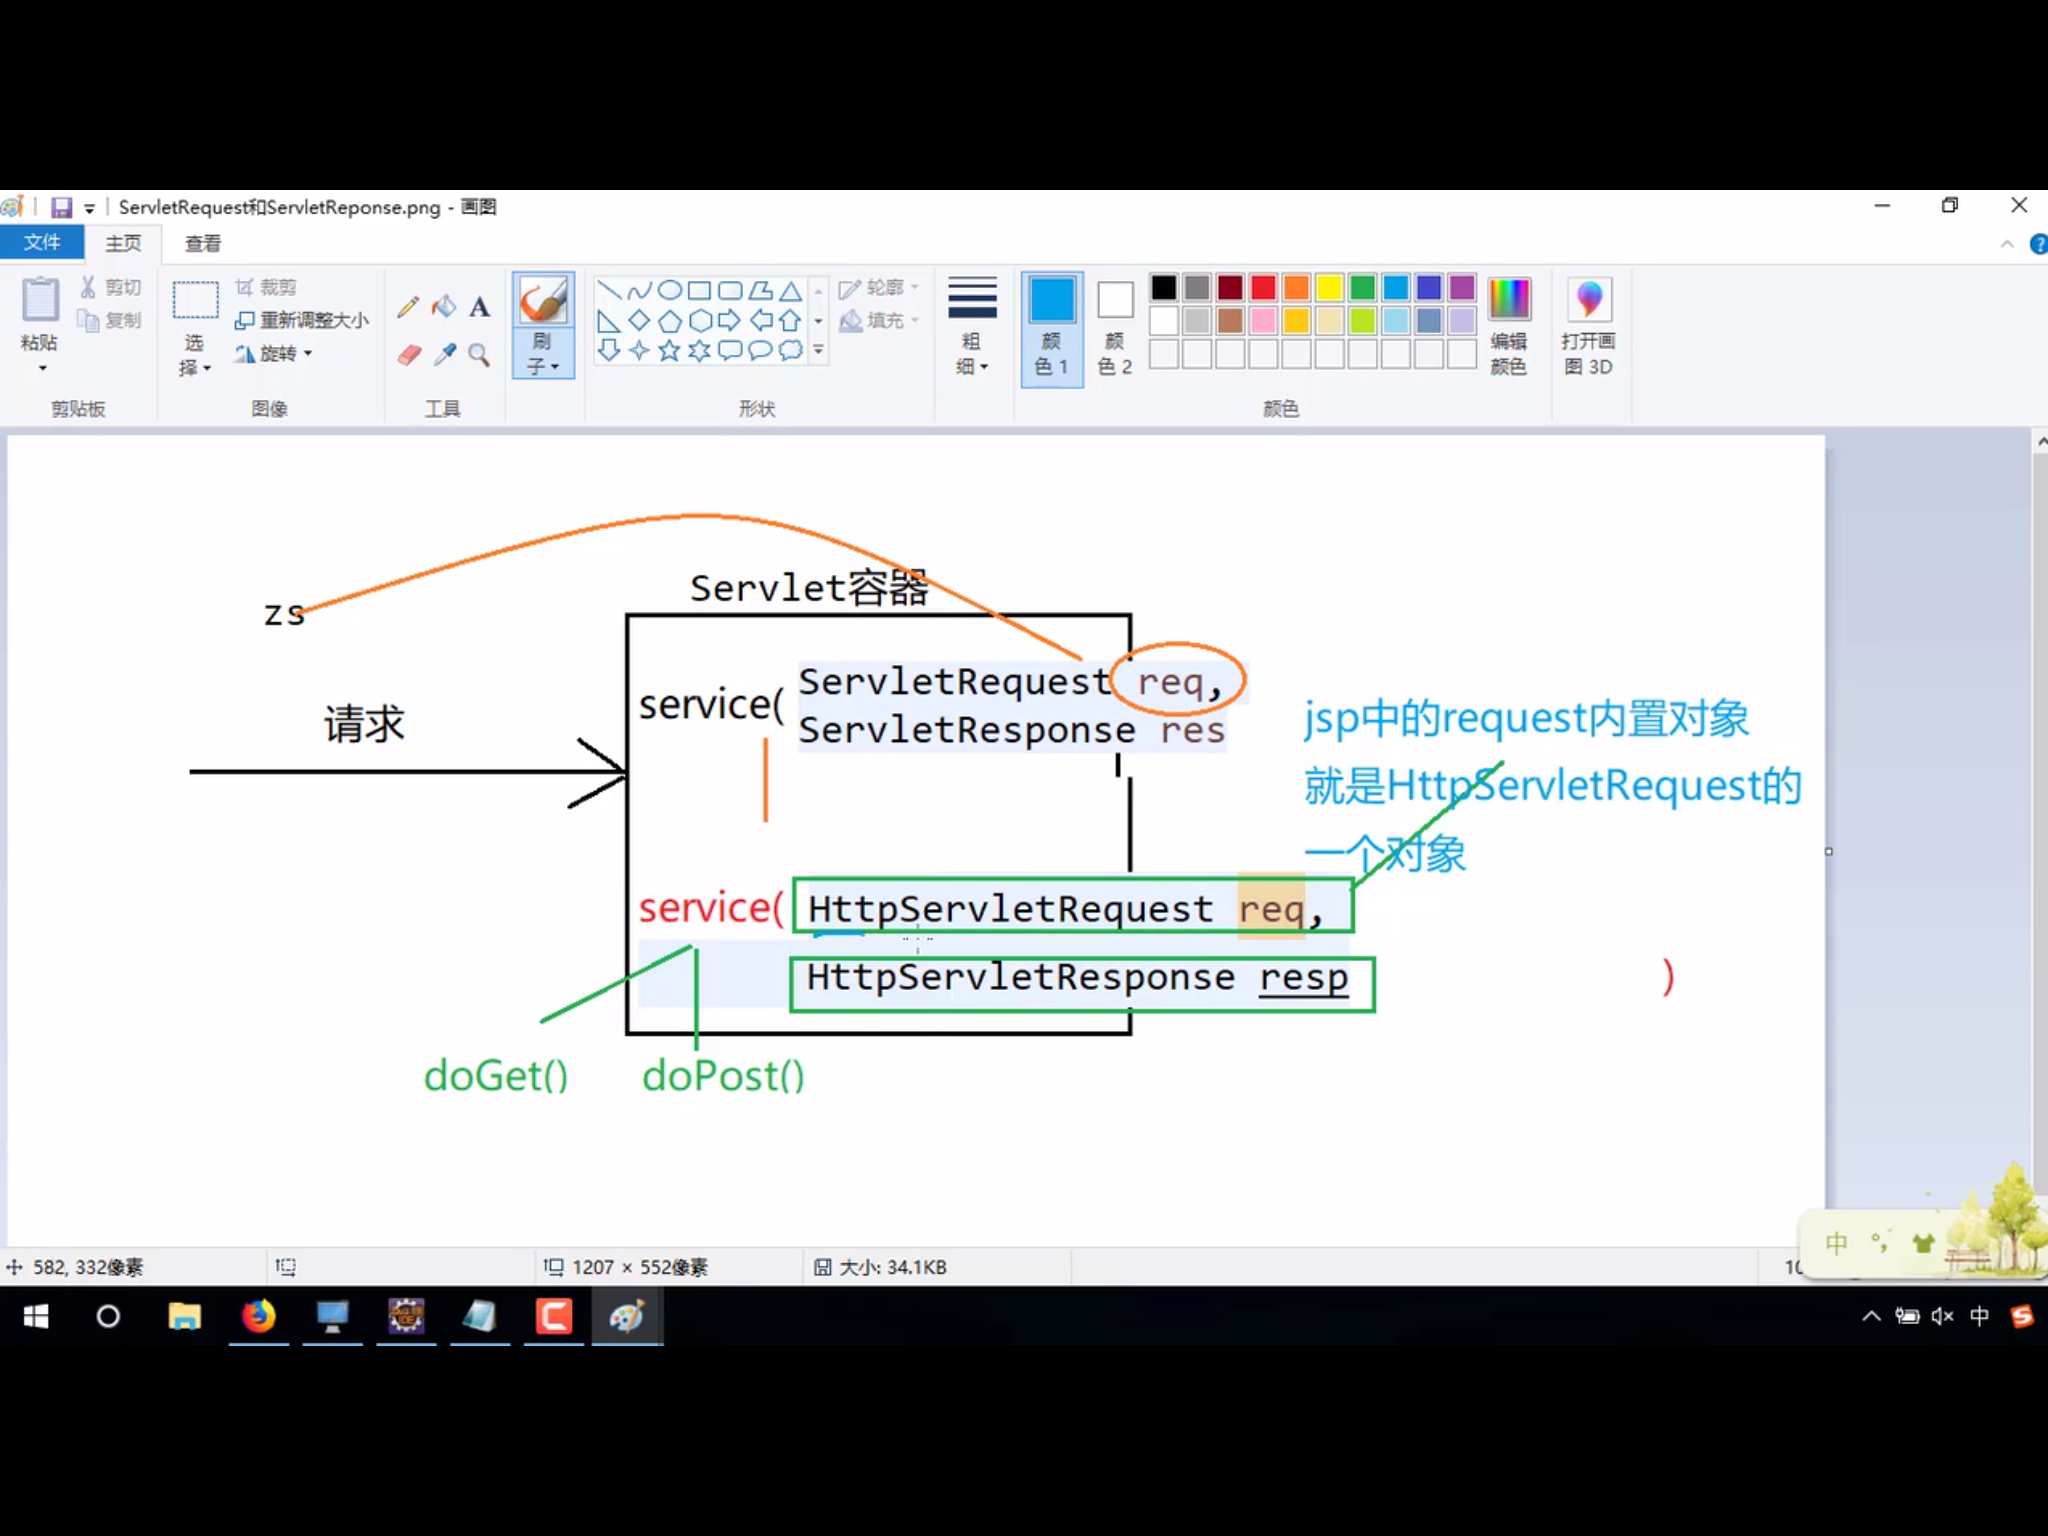Choose the Oval shape
The image size is (2048, 1536).
pos(670,291)
